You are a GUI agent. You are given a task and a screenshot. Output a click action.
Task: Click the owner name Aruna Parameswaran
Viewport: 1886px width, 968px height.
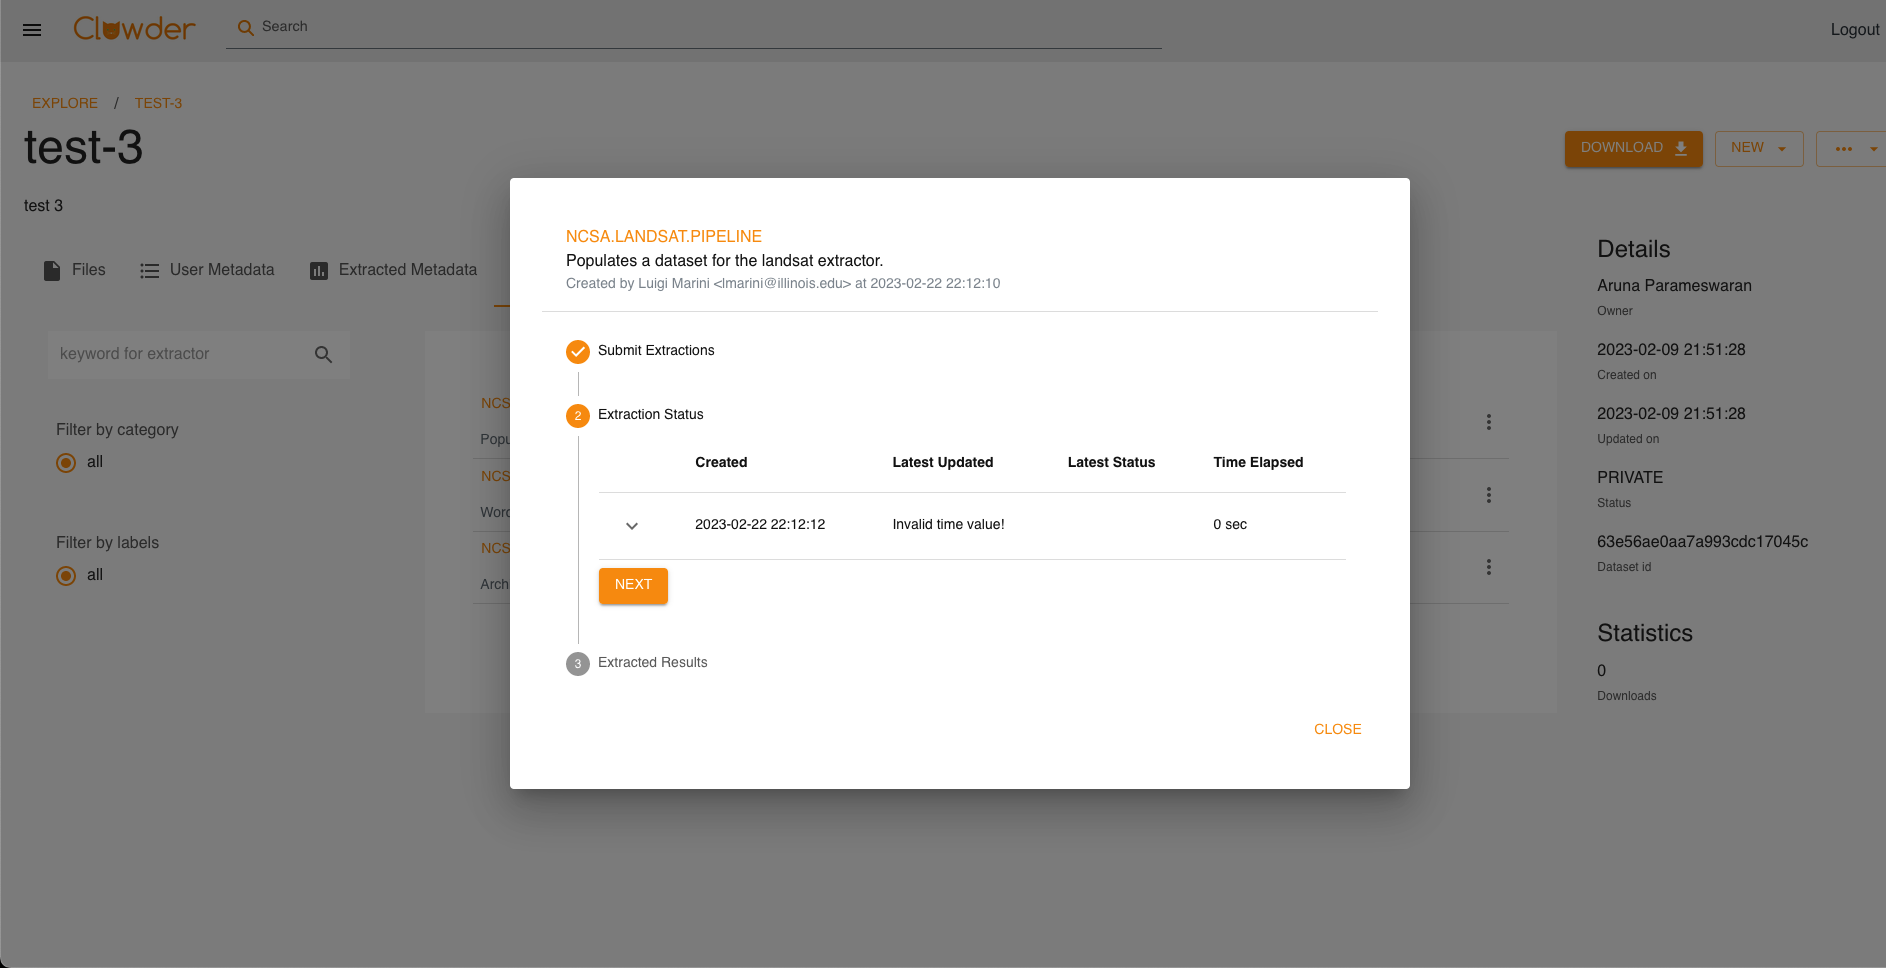[1674, 285]
